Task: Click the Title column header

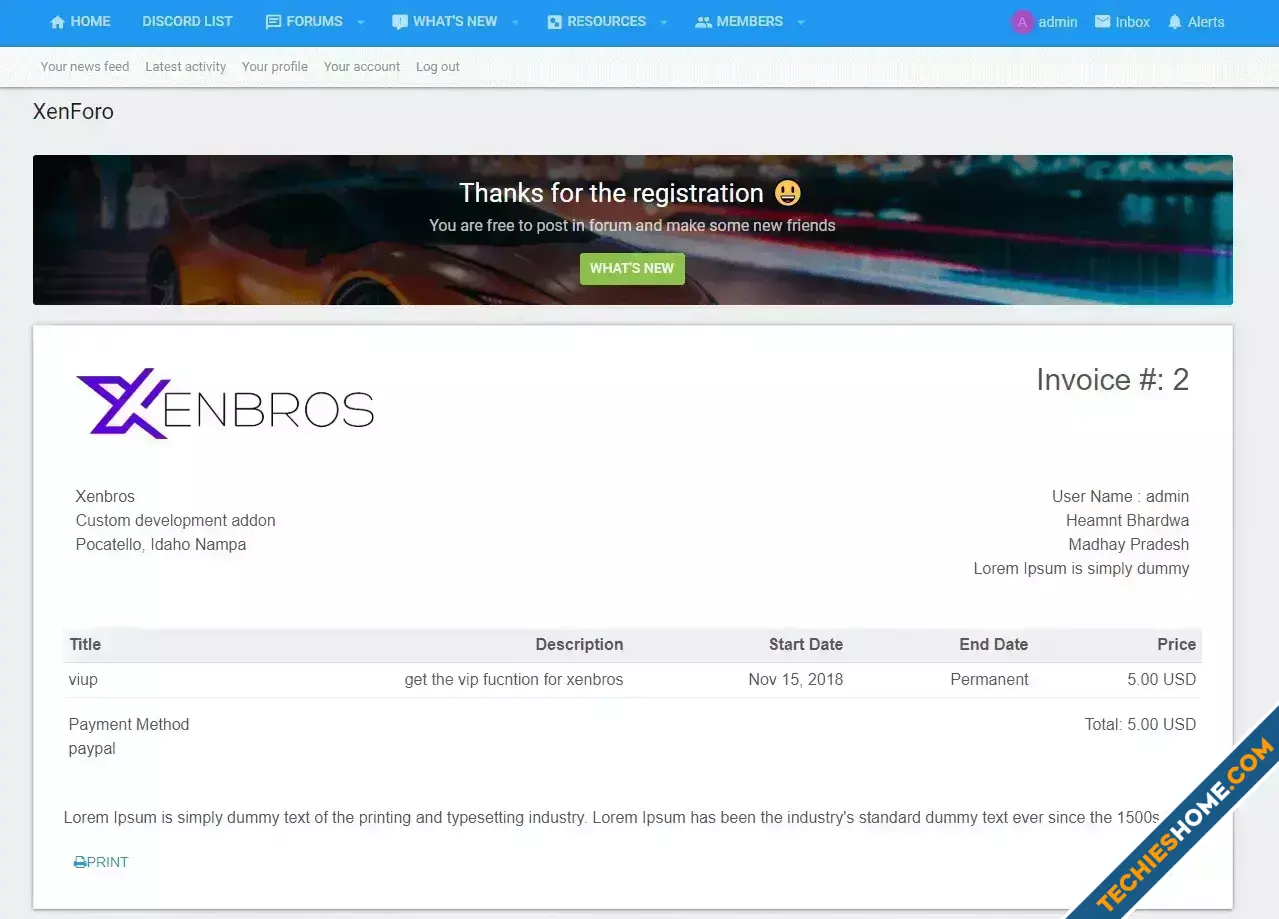Action: (x=85, y=645)
